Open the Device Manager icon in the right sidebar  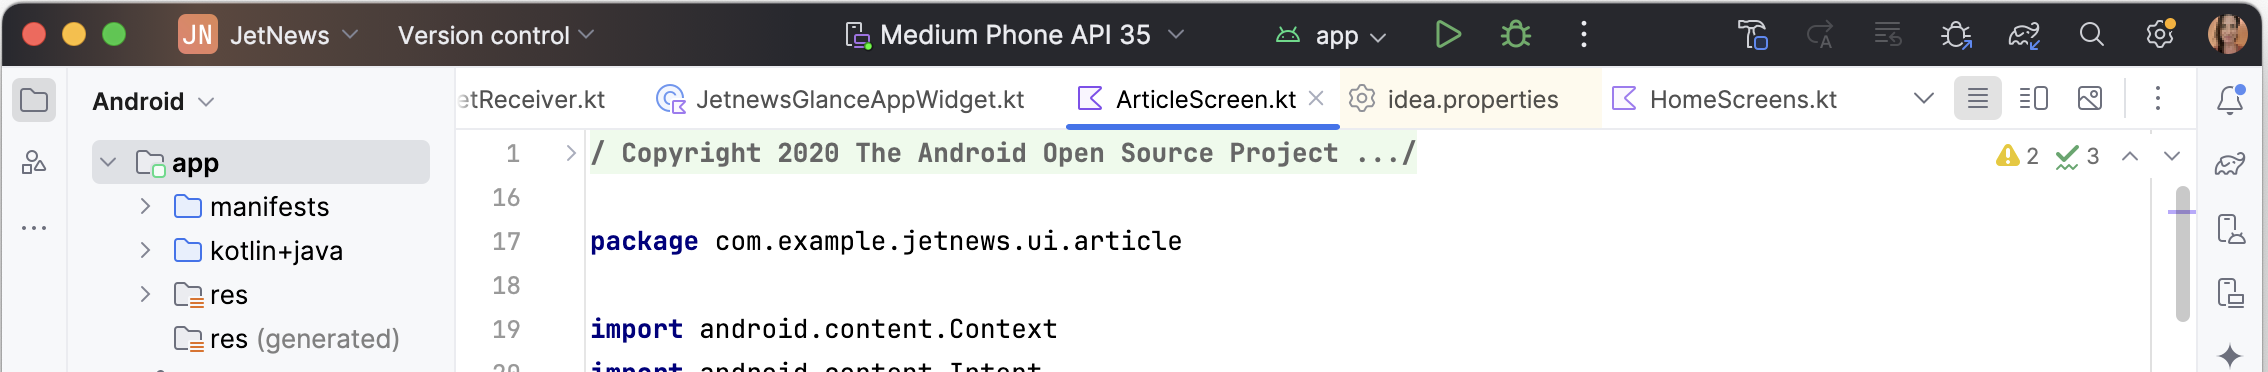click(2230, 228)
